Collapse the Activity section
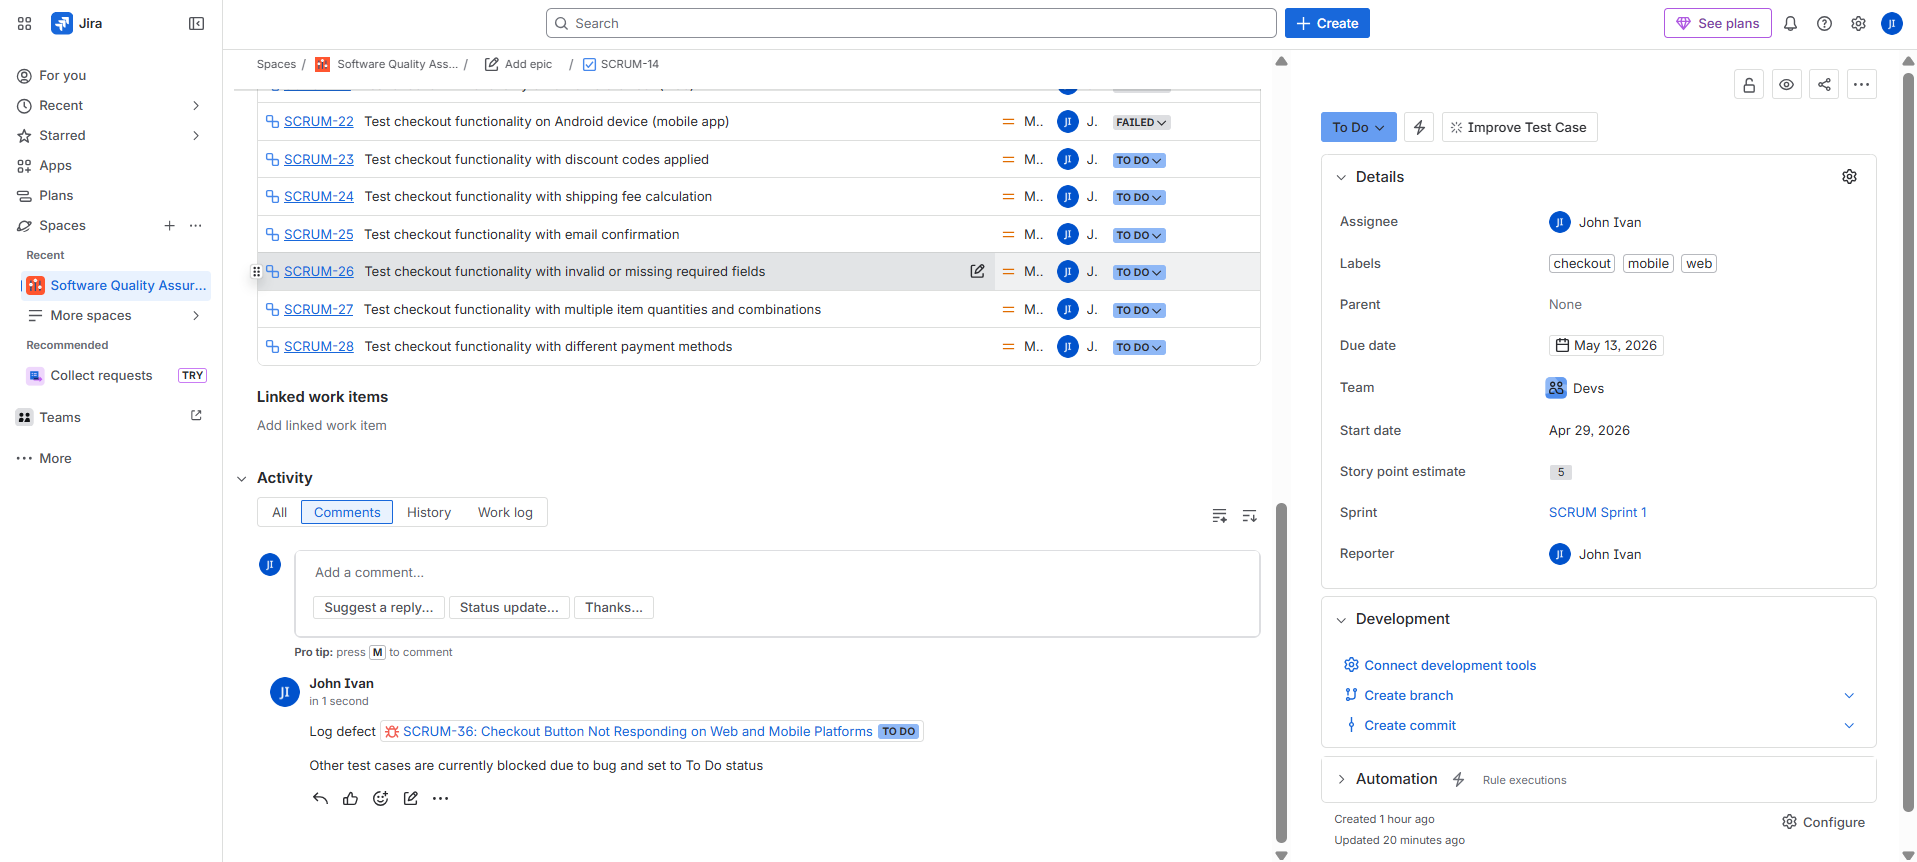 pyautogui.click(x=241, y=479)
